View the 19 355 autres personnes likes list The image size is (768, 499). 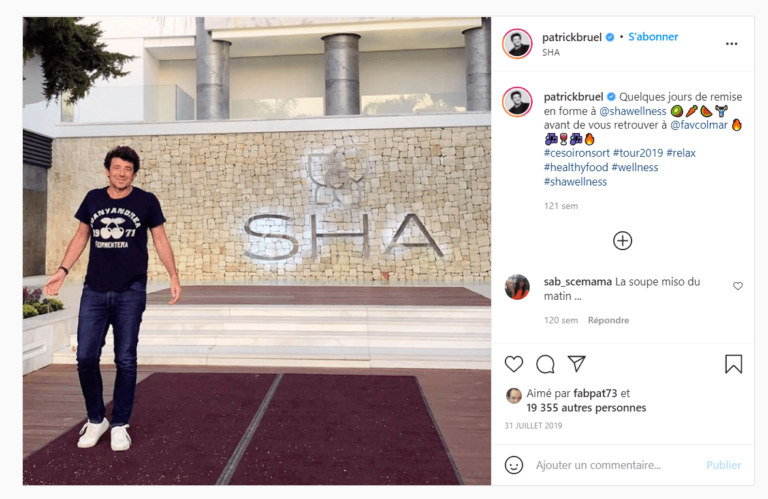586,407
